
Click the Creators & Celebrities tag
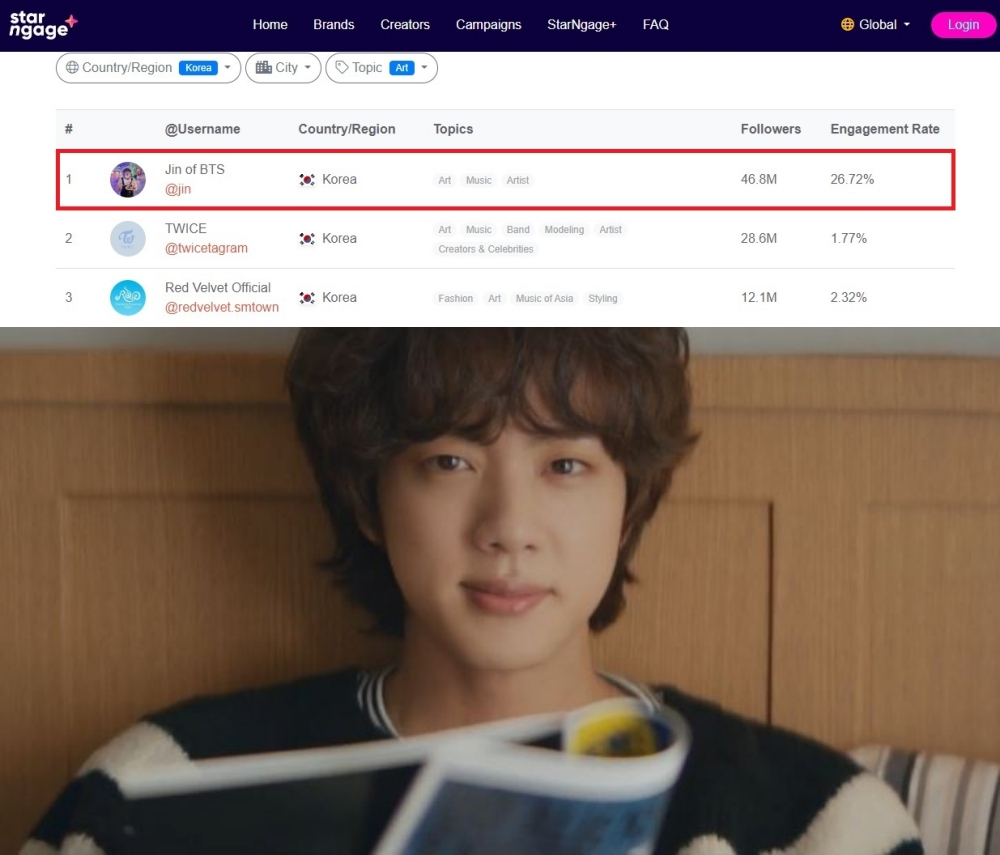coord(485,249)
